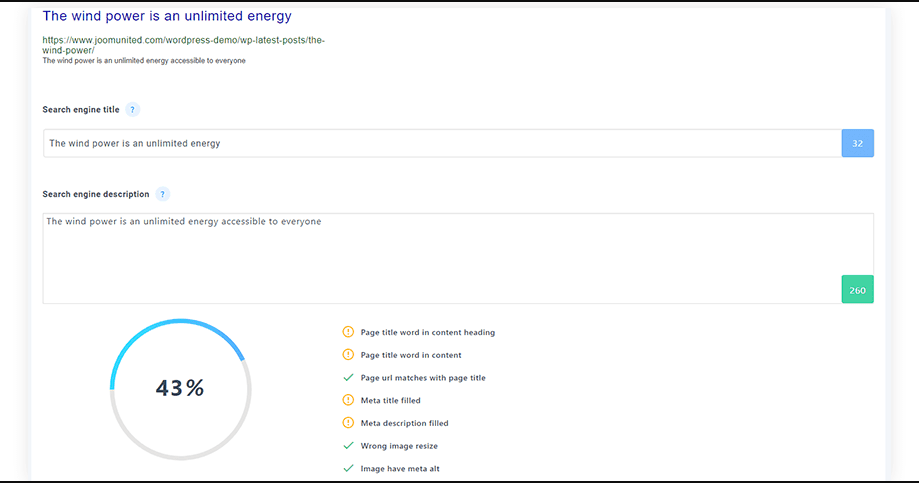The image size is (919, 483).
Task: Click warning icon for Page title word in content
Action: click(348, 355)
